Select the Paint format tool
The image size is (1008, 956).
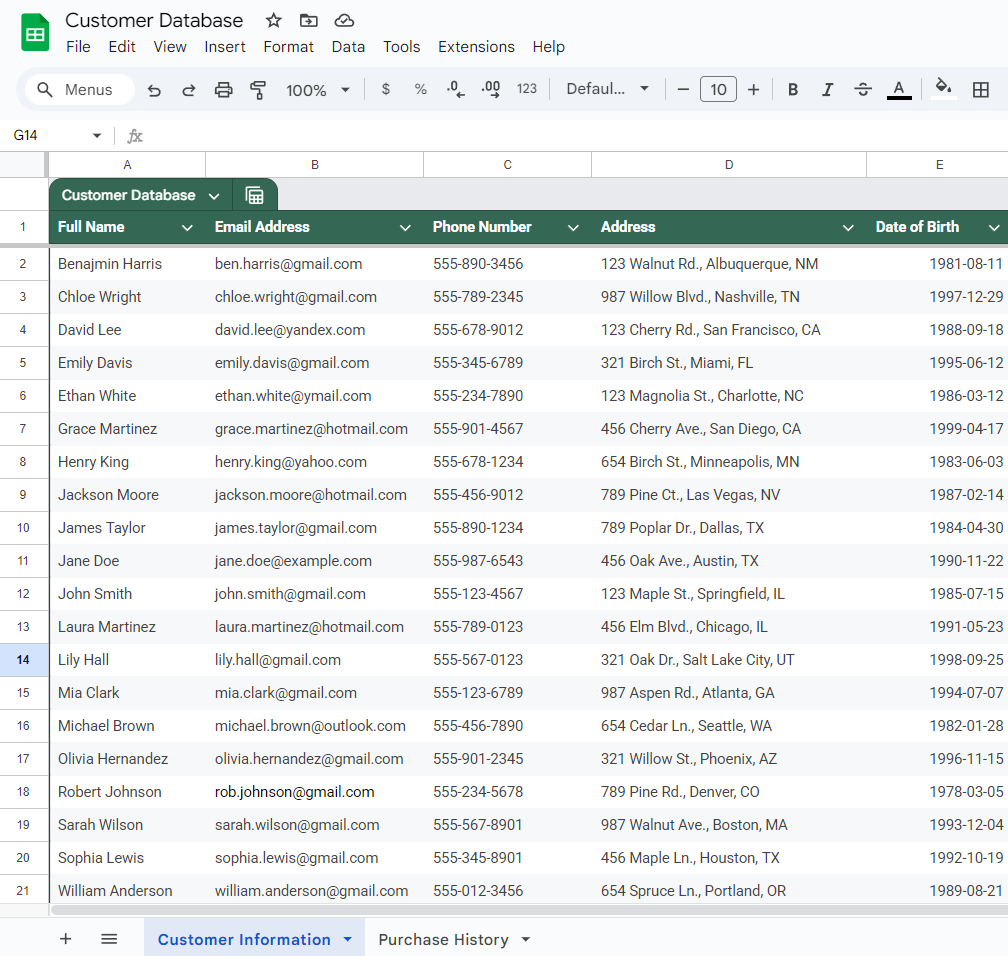pos(258,90)
